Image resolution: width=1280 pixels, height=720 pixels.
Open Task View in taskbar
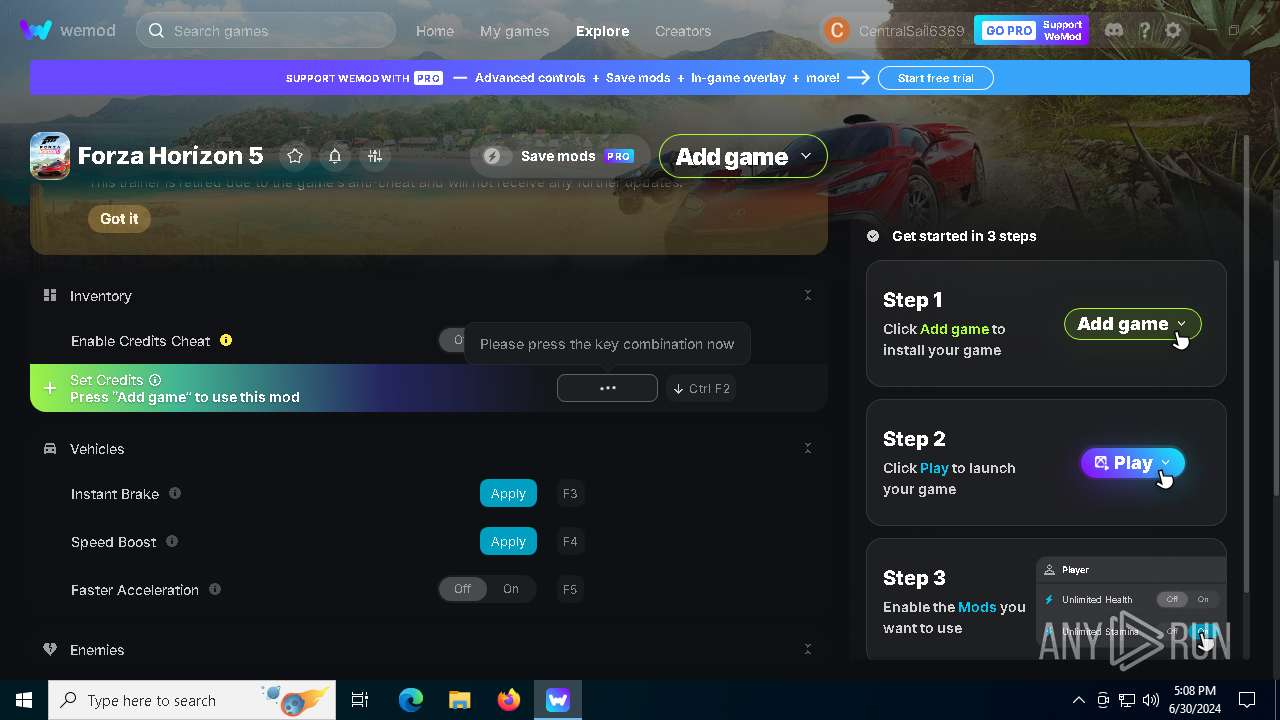tap(360, 700)
